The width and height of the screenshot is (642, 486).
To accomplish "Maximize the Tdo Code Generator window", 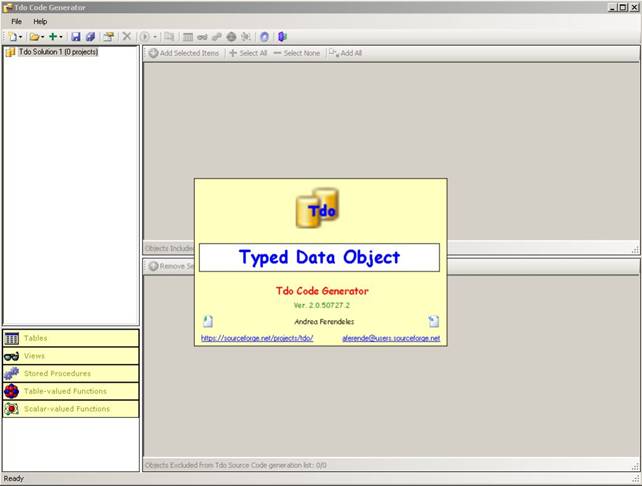I will click(623, 7).
